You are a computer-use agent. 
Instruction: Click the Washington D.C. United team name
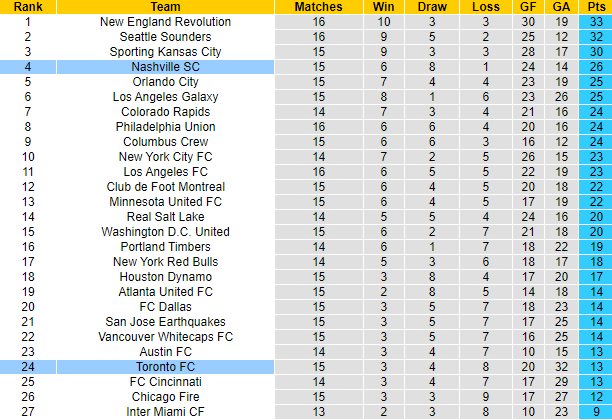tap(165, 231)
